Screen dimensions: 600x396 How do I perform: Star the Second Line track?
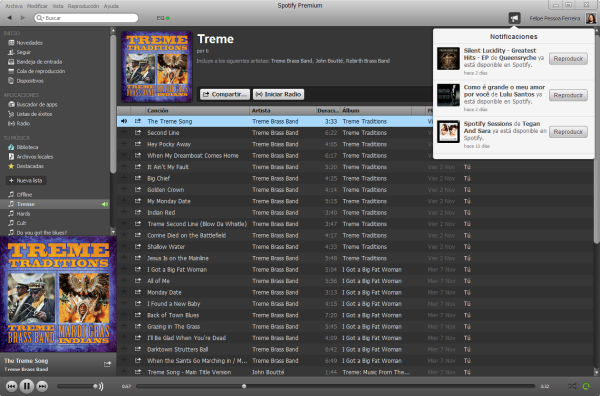124,133
